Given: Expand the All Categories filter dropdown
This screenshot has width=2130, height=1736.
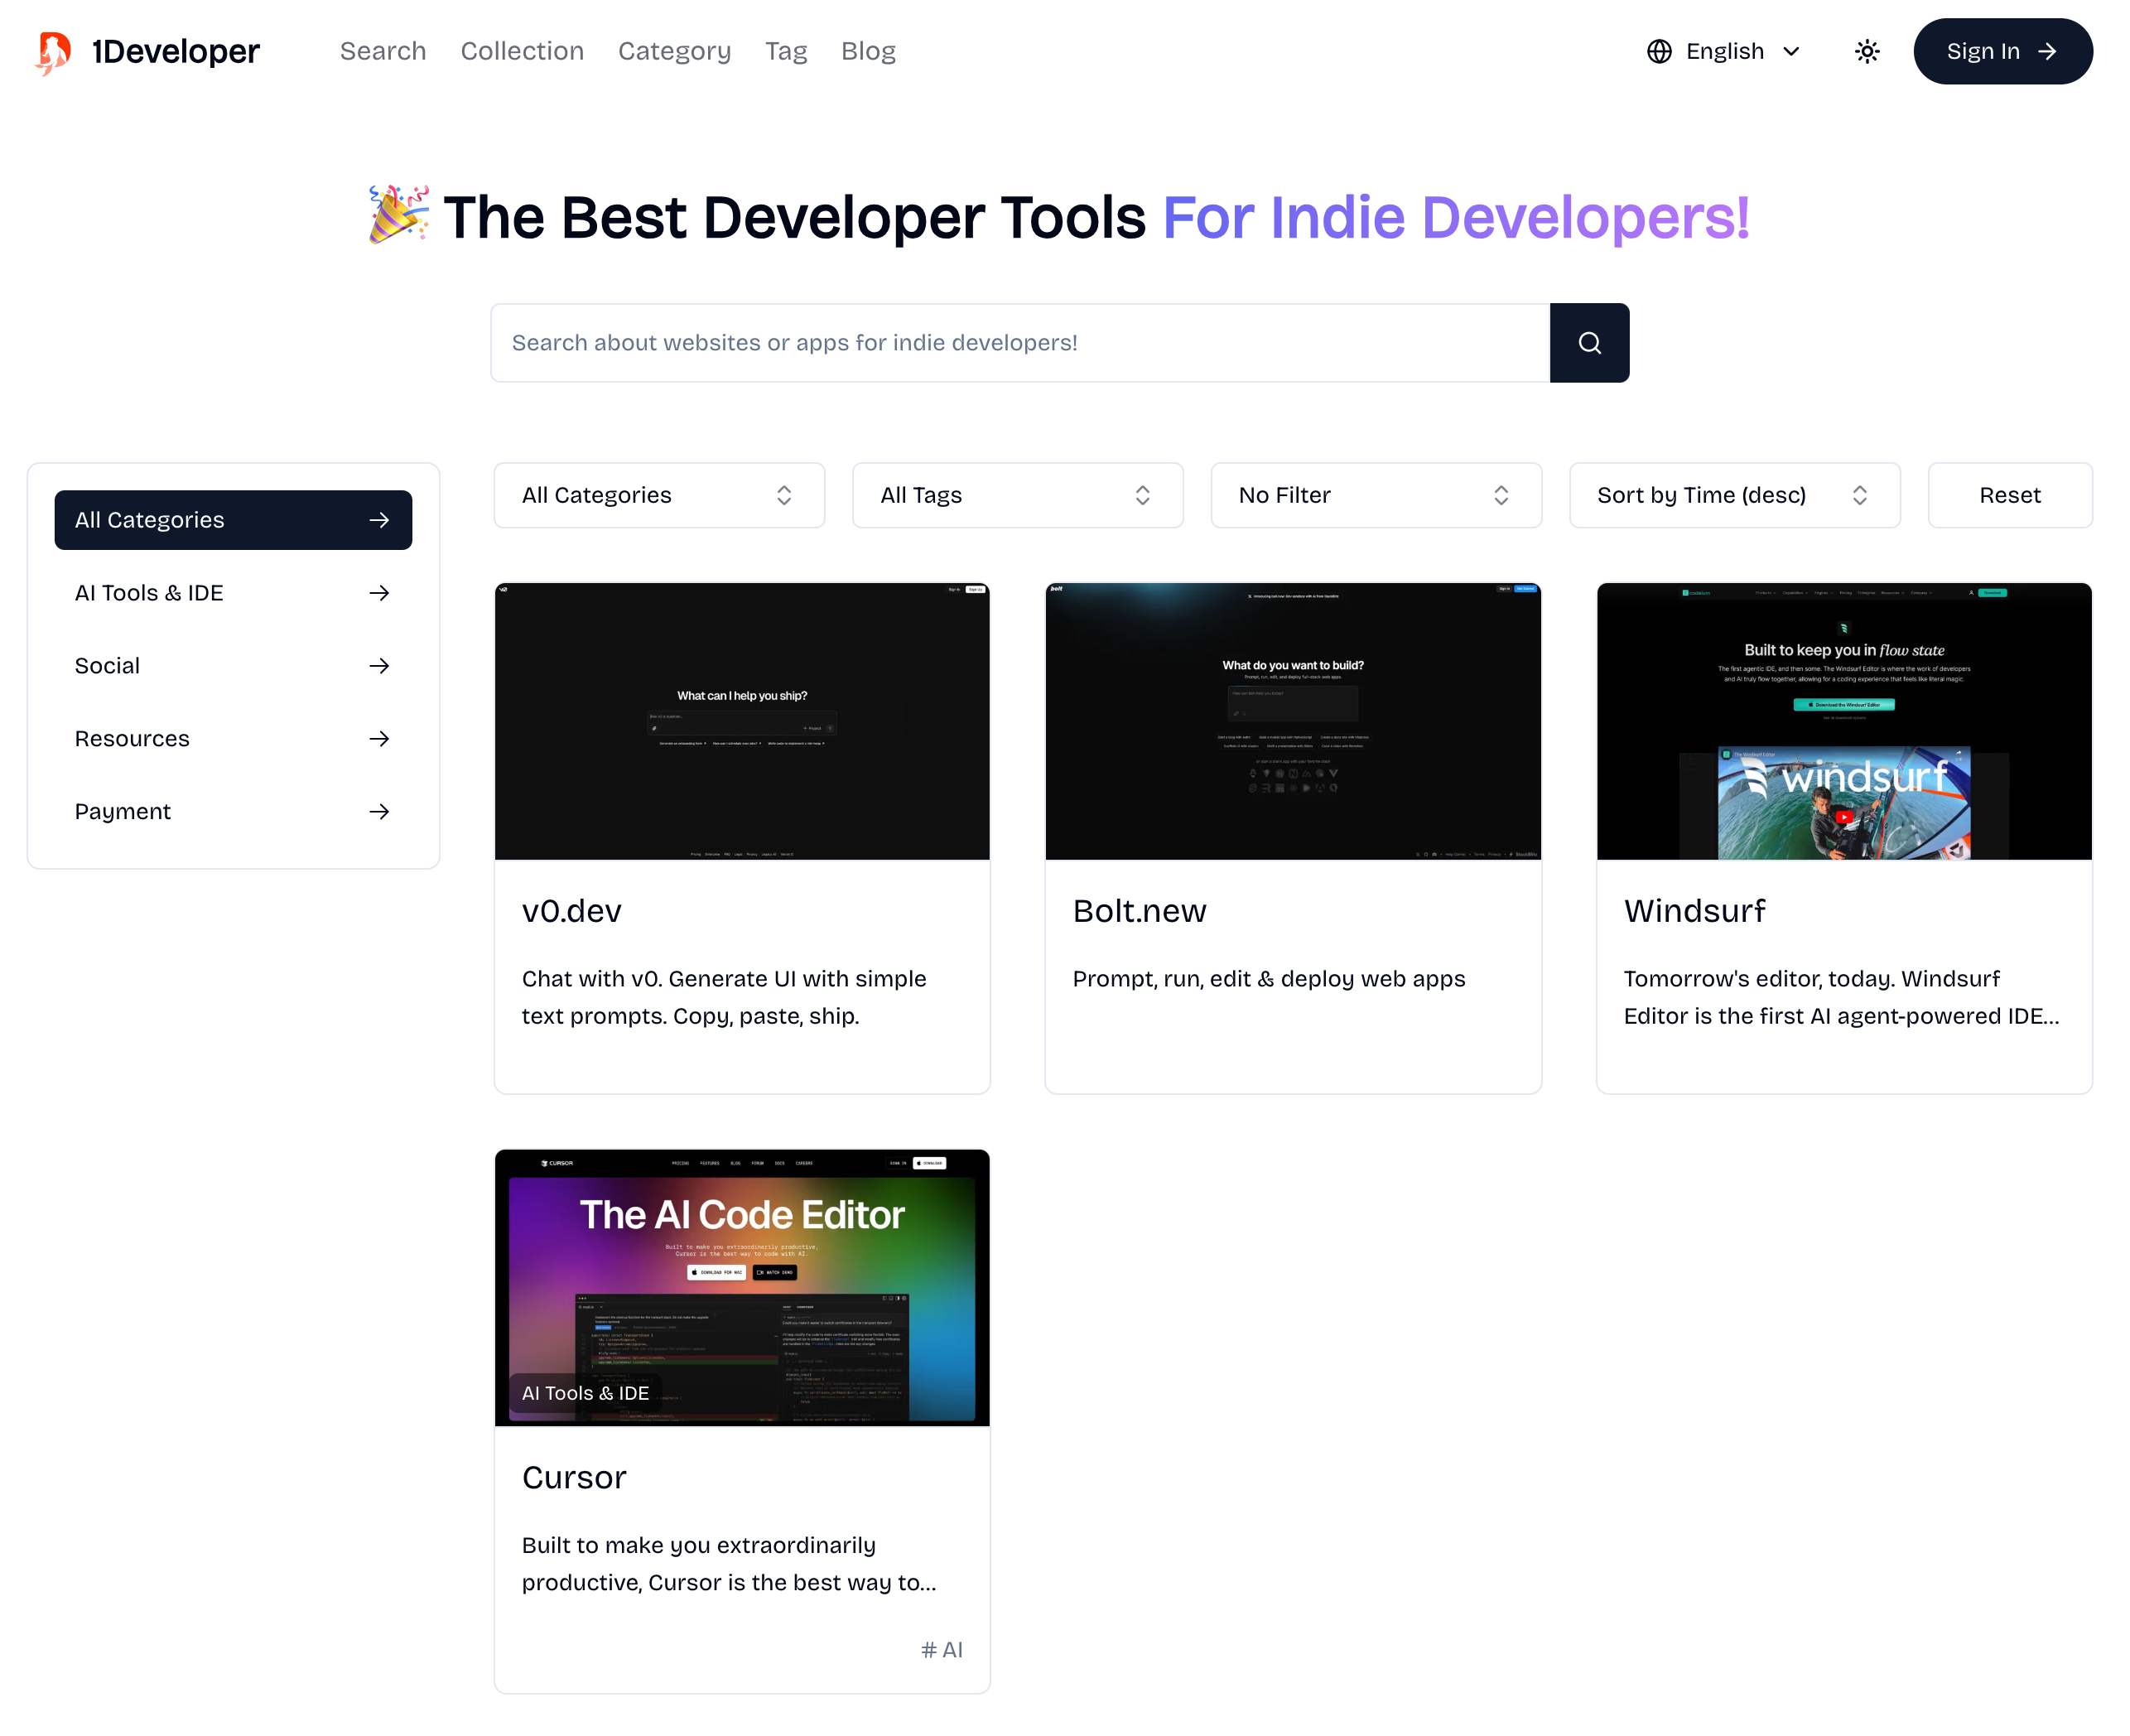Looking at the screenshot, I should (658, 495).
